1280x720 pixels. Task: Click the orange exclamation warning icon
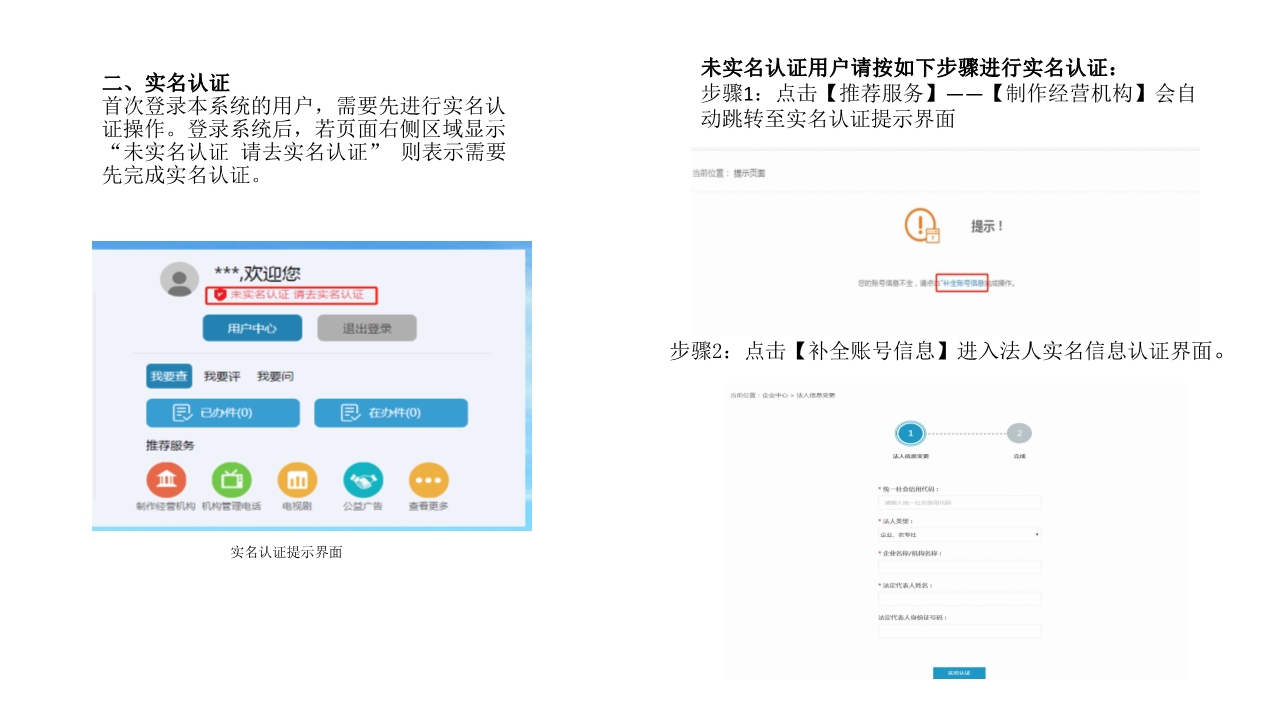click(922, 226)
